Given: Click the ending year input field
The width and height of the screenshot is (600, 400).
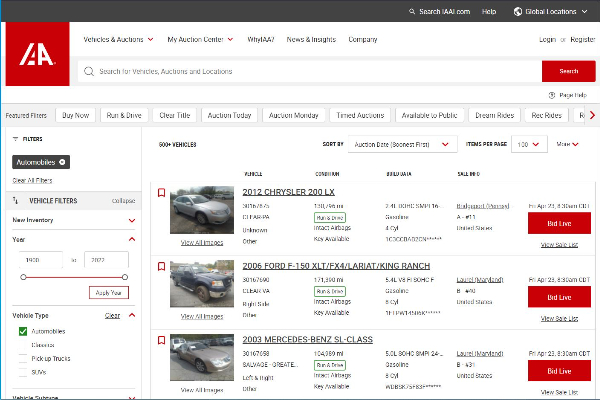Looking at the screenshot, I should [x=106, y=260].
